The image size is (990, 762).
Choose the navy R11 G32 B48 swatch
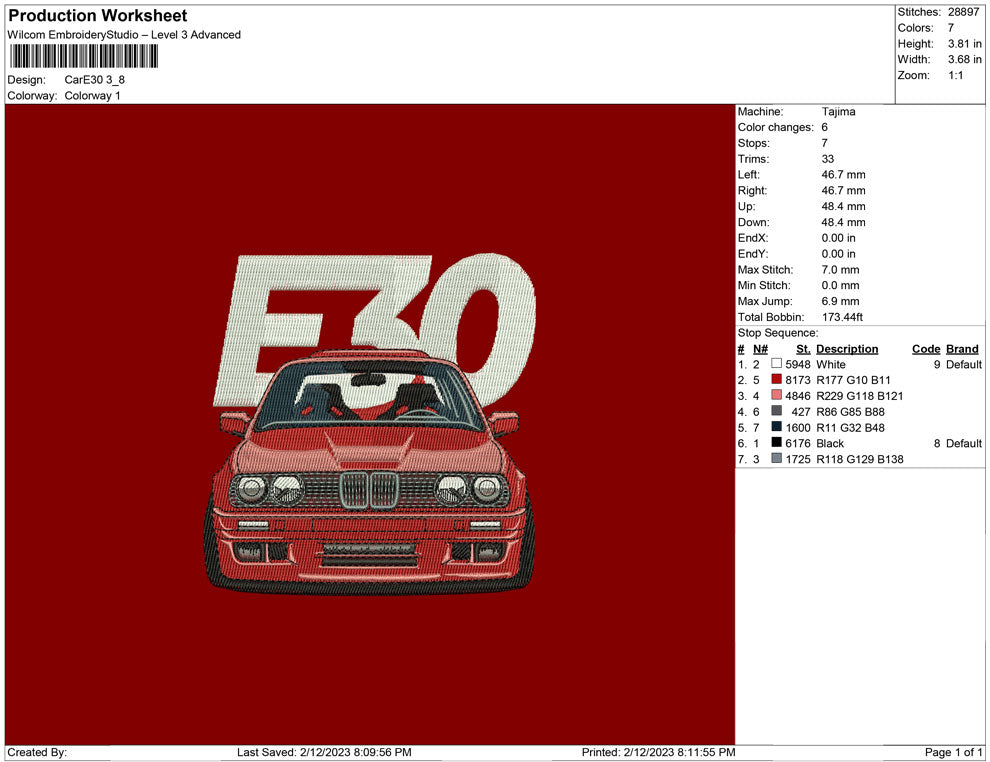776,428
